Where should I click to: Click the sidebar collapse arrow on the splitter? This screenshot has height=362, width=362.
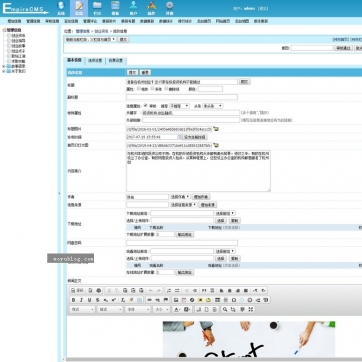click(x=60, y=193)
